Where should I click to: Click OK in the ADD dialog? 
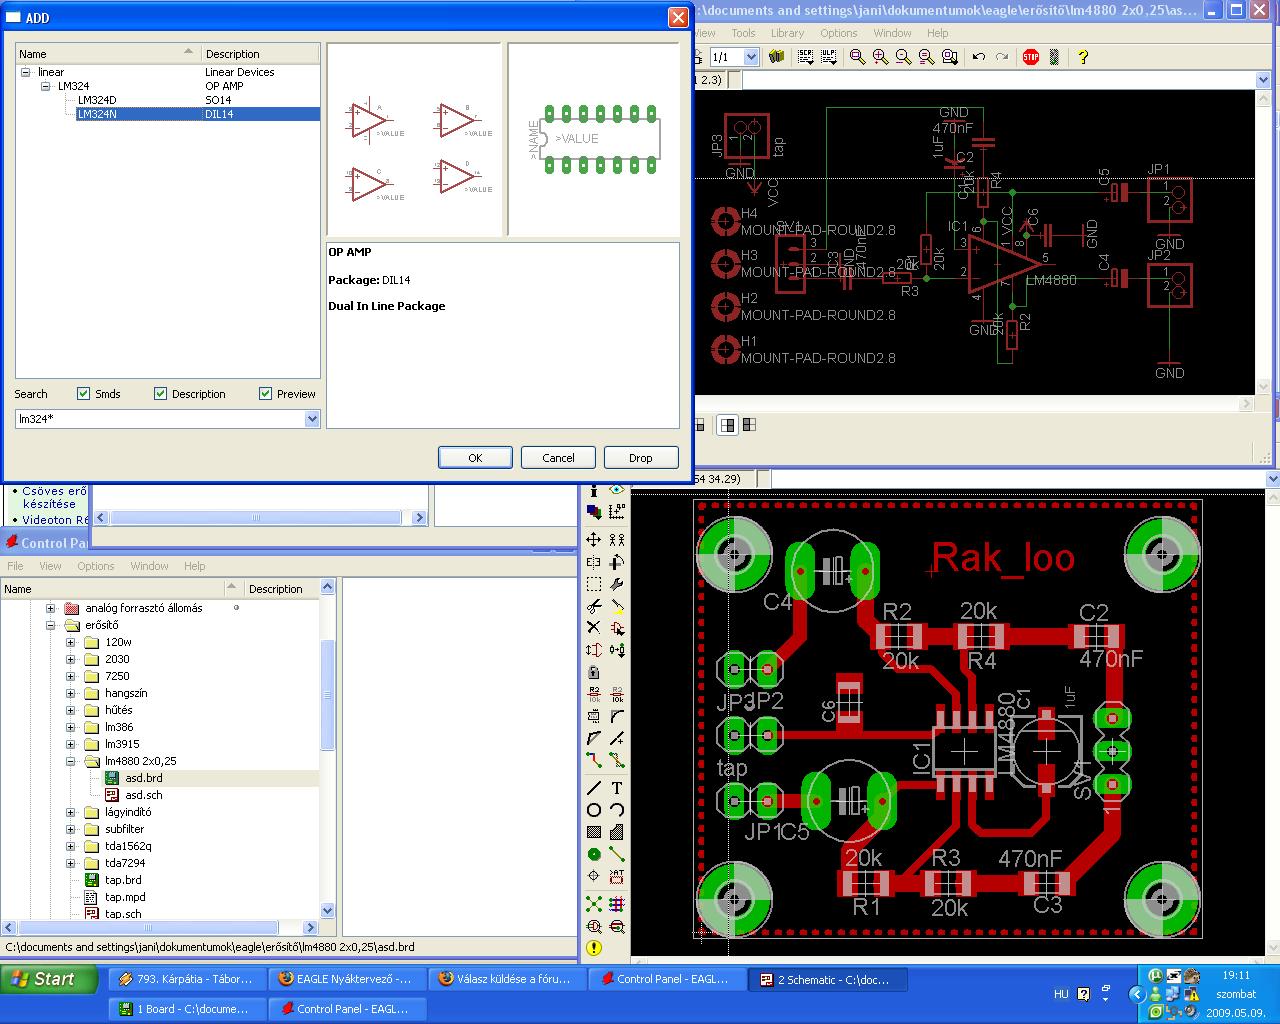(x=475, y=458)
